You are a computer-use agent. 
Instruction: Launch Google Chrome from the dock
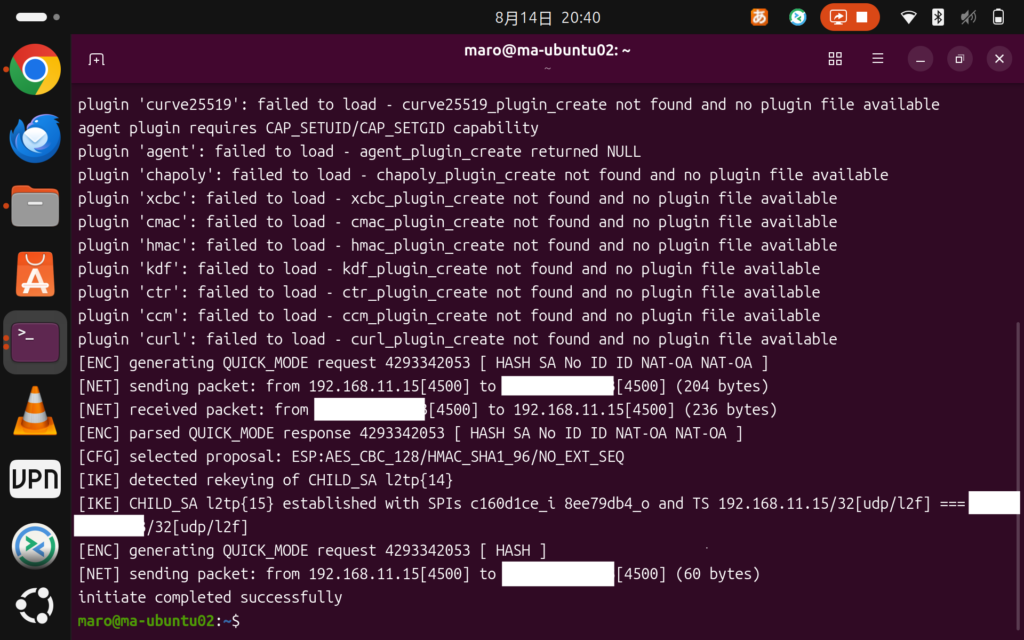(35, 69)
